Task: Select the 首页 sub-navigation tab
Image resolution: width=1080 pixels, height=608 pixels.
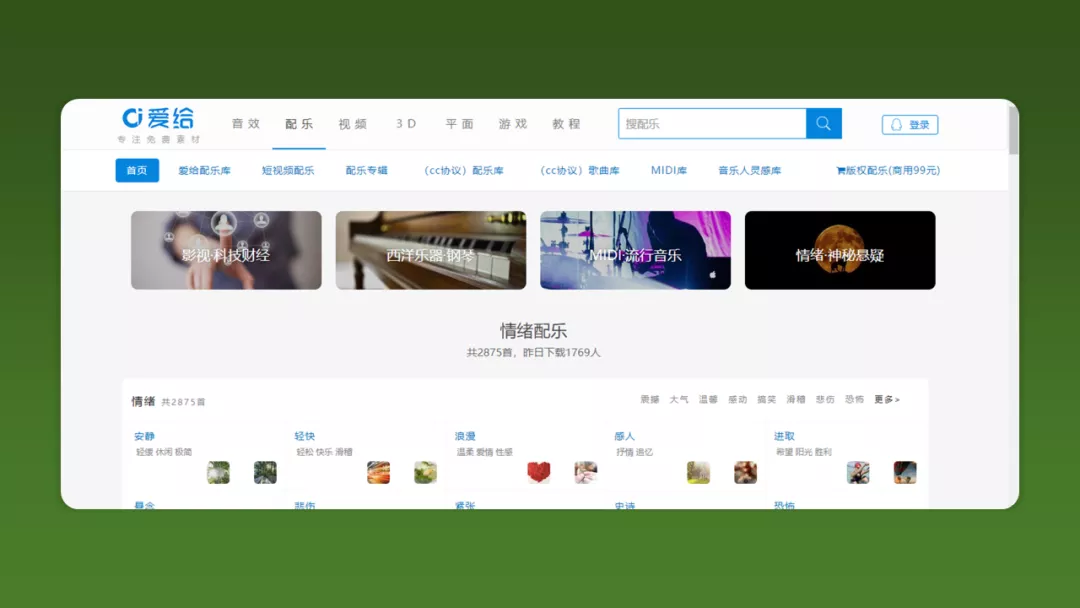Action: pos(137,170)
